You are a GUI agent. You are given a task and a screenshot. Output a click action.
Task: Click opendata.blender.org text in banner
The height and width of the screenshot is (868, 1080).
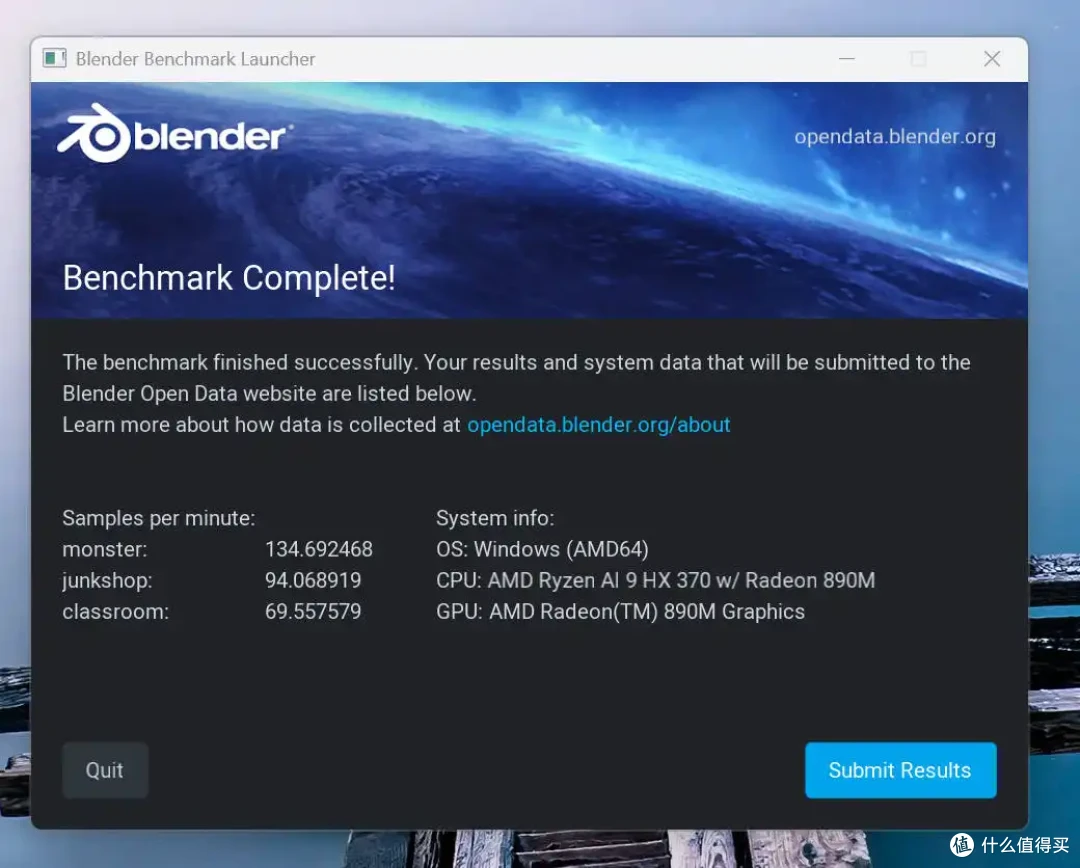pos(895,136)
